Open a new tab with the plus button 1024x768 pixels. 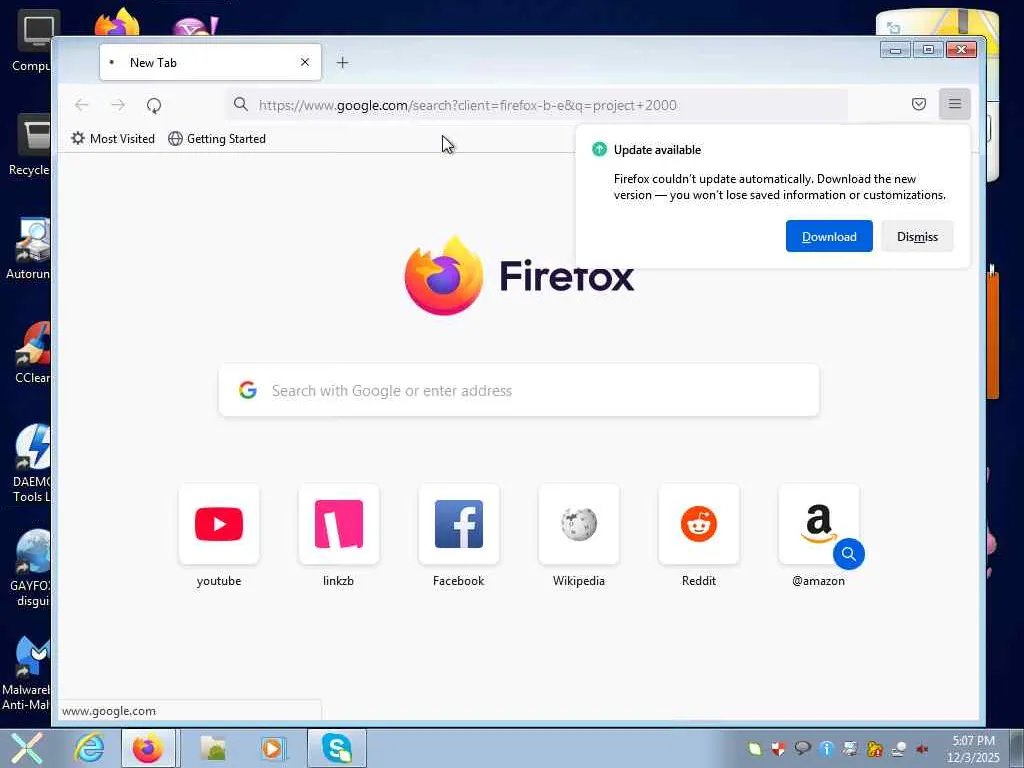(x=342, y=63)
